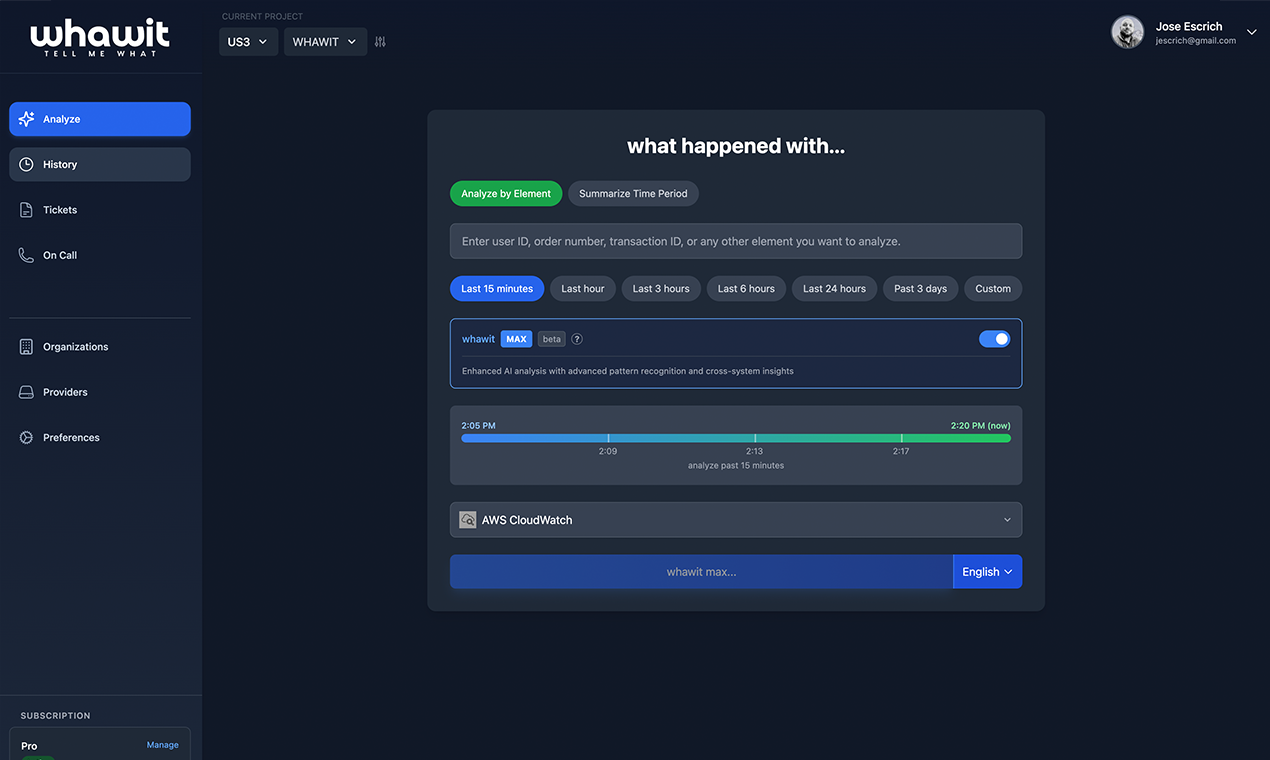Open the Analyze page
Viewport: 1270px width, 760px height.
pyautogui.click(x=100, y=119)
